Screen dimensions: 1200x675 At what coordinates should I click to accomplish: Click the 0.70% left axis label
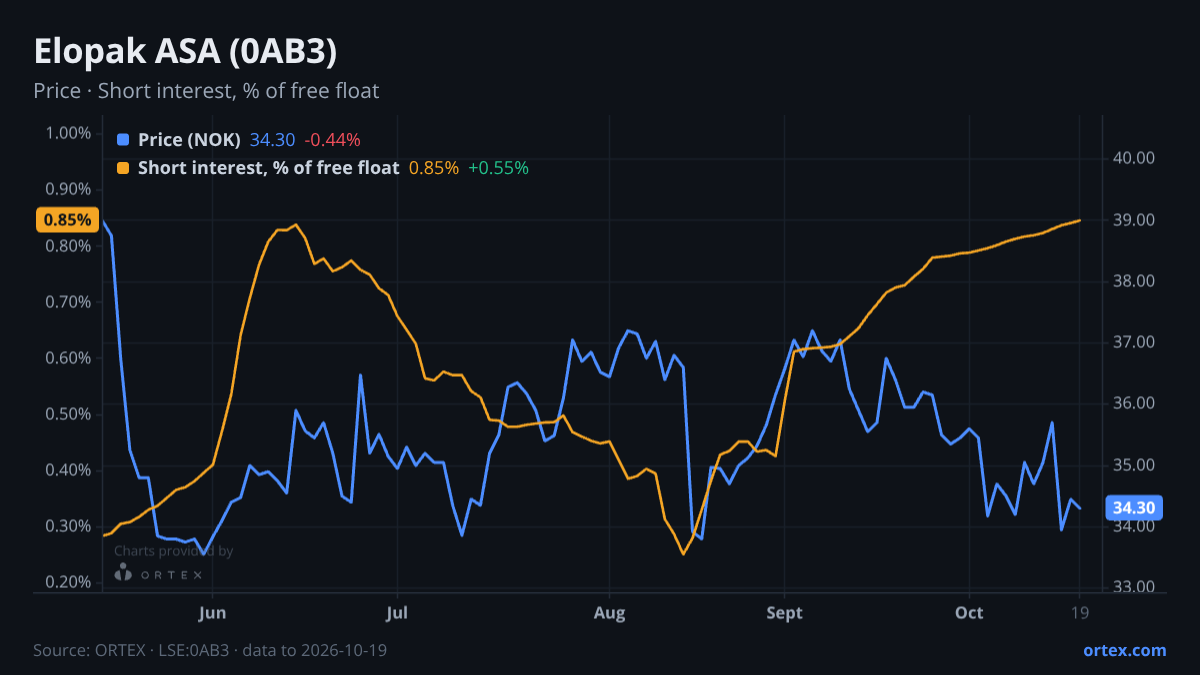[69, 302]
